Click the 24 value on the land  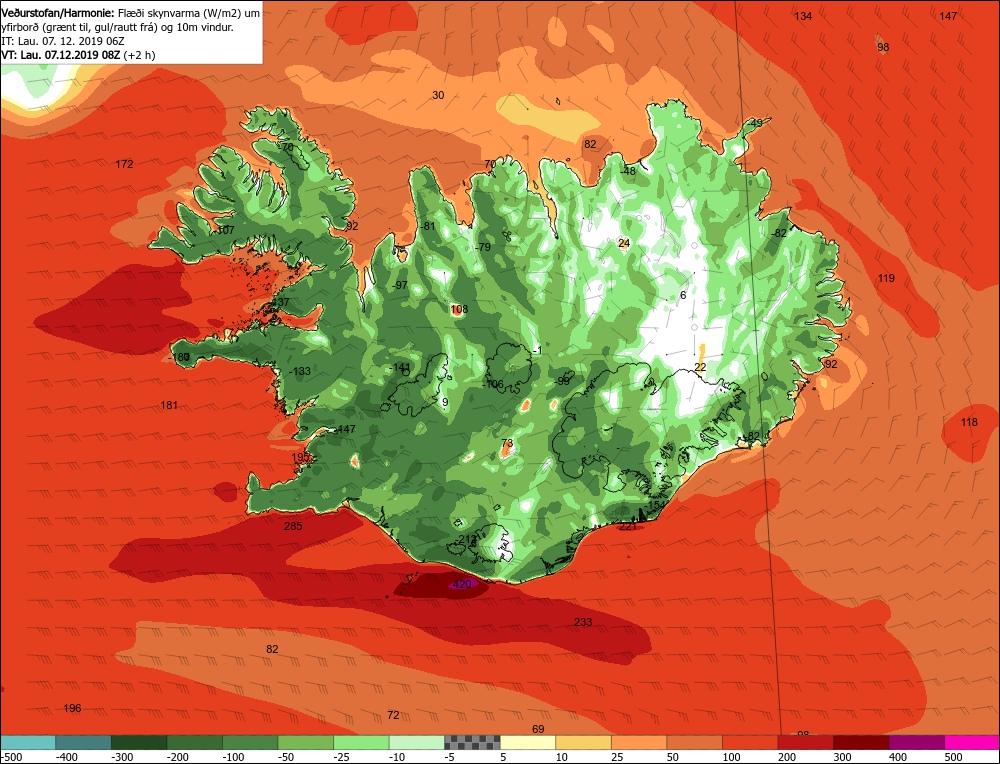point(624,243)
